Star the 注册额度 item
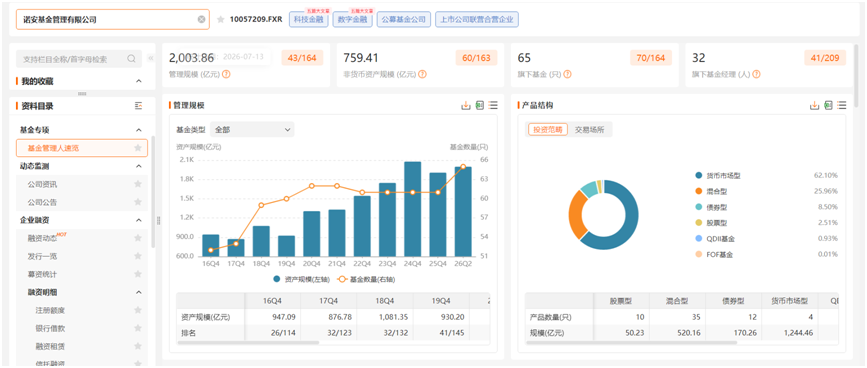This screenshot has width=867, height=368. pos(138,311)
